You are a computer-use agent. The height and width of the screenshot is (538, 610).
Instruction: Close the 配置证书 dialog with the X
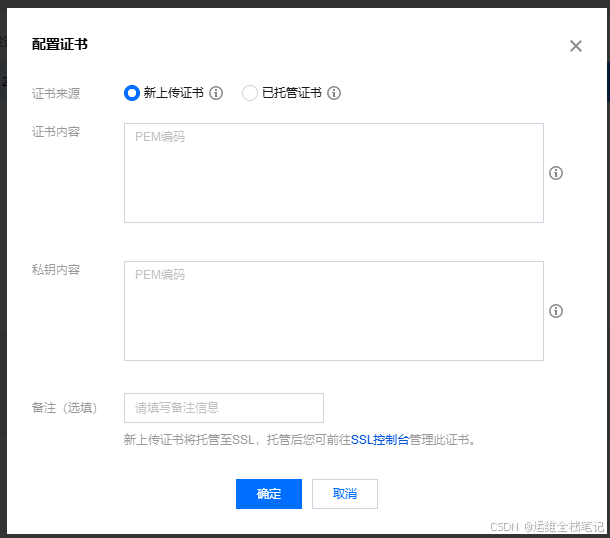576,46
